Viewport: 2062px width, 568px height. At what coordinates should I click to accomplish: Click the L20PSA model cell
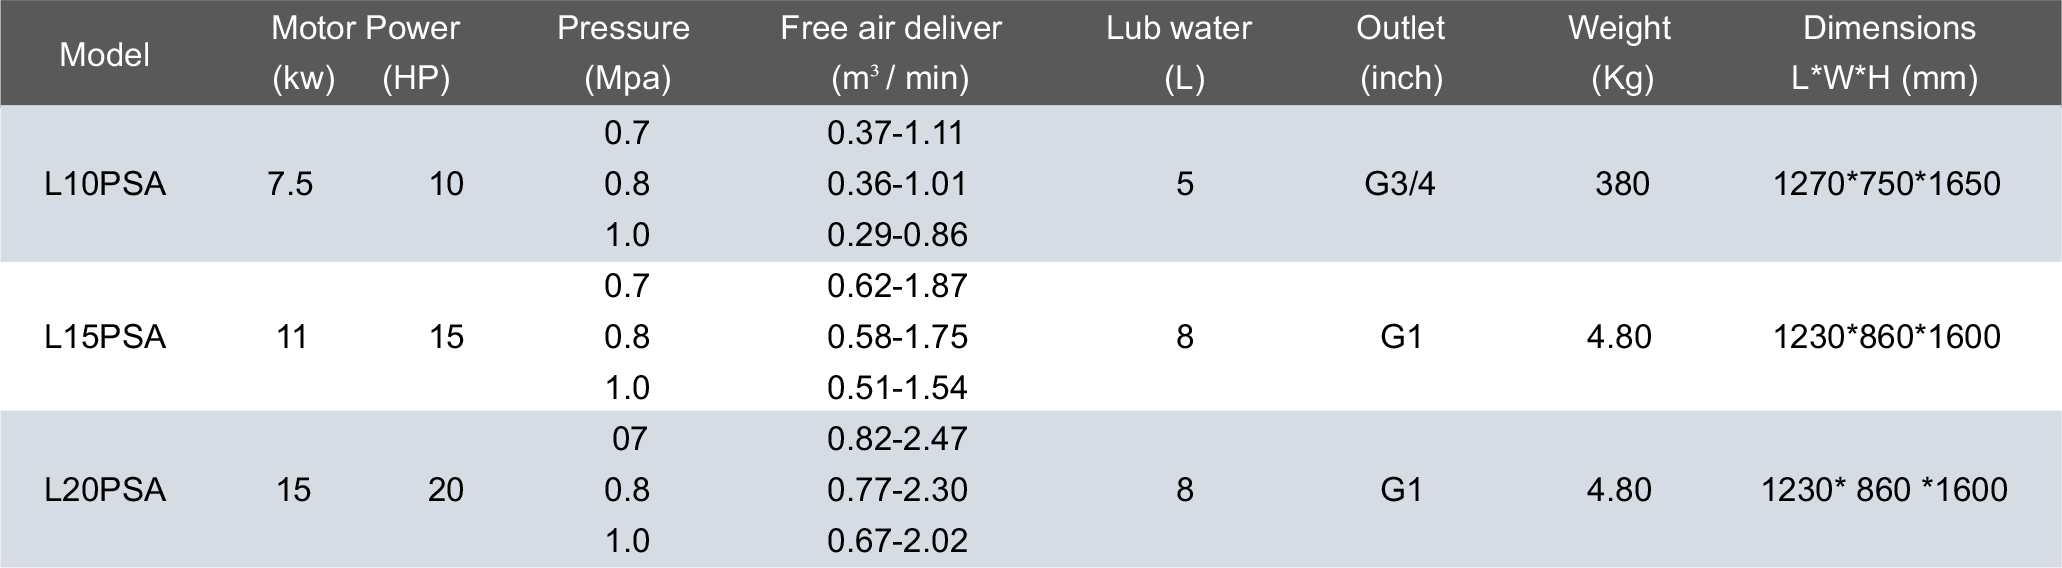tap(105, 490)
